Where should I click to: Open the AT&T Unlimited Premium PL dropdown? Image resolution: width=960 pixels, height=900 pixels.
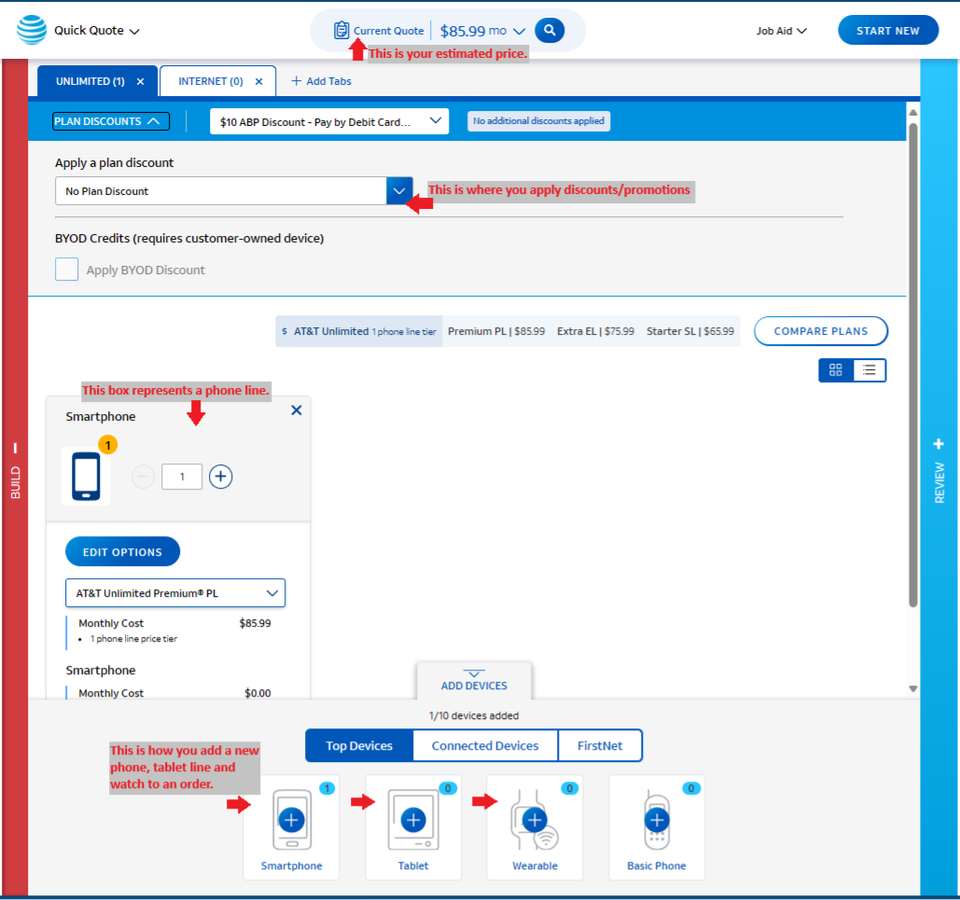click(x=175, y=593)
